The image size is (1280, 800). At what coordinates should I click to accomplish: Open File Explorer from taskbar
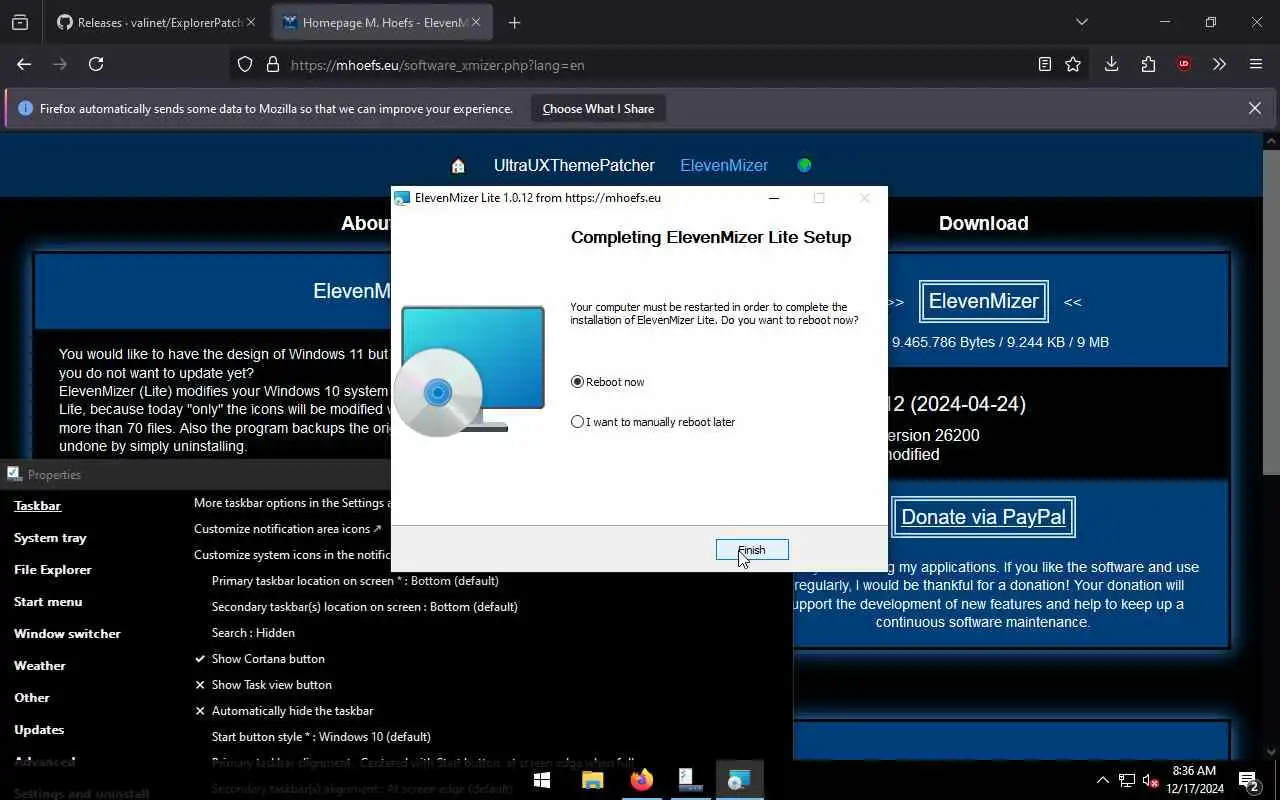click(592, 780)
